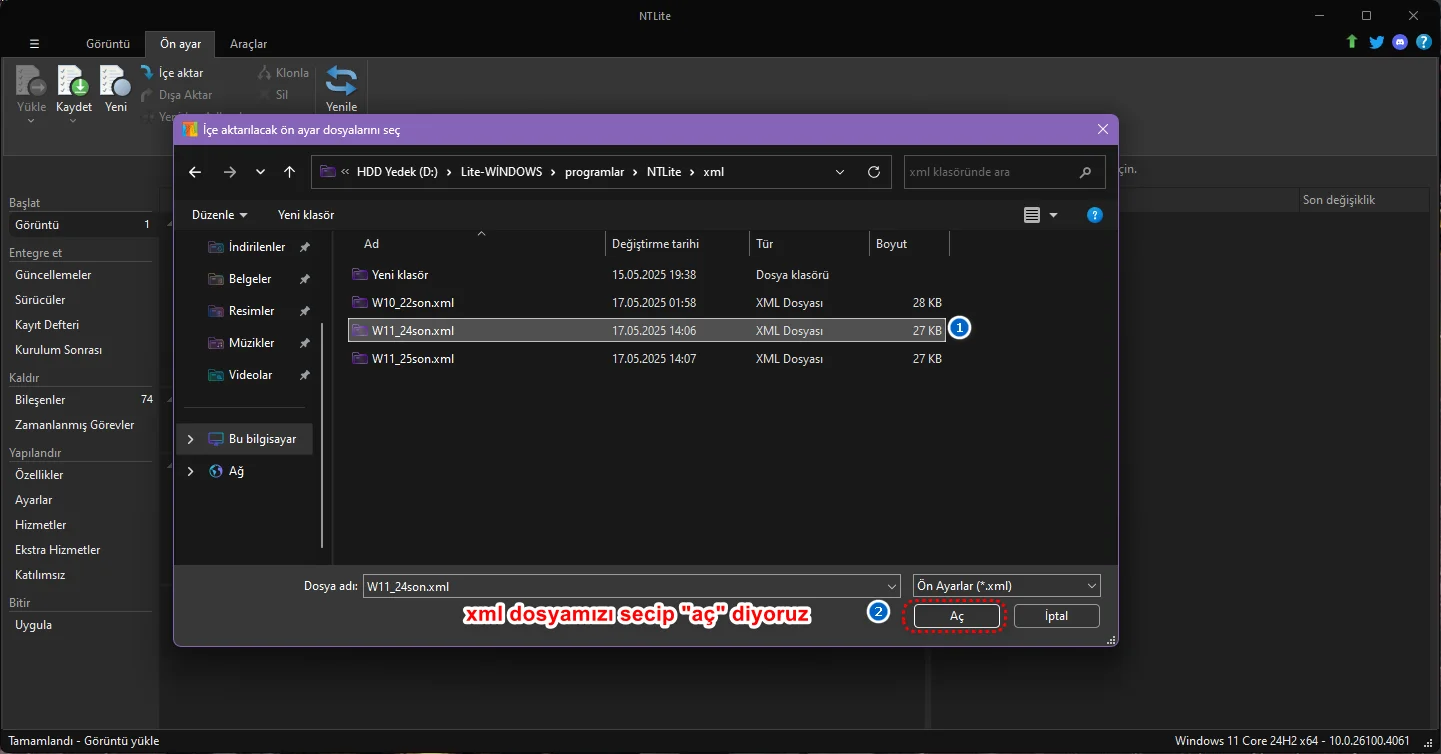Open the Kaydet dropdown arrow

tap(74, 121)
